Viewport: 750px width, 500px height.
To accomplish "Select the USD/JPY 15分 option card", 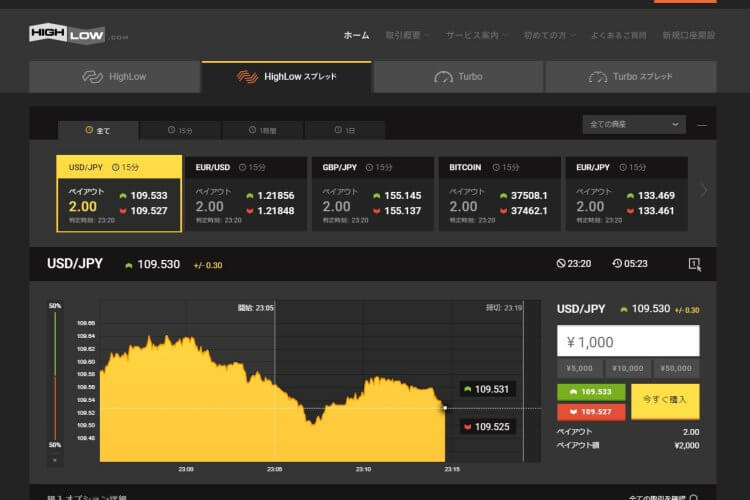I will [119, 194].
